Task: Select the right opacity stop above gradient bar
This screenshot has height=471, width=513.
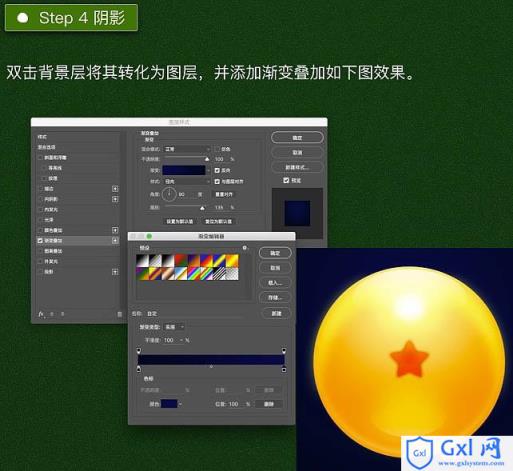Action: (x=284, y=351)
